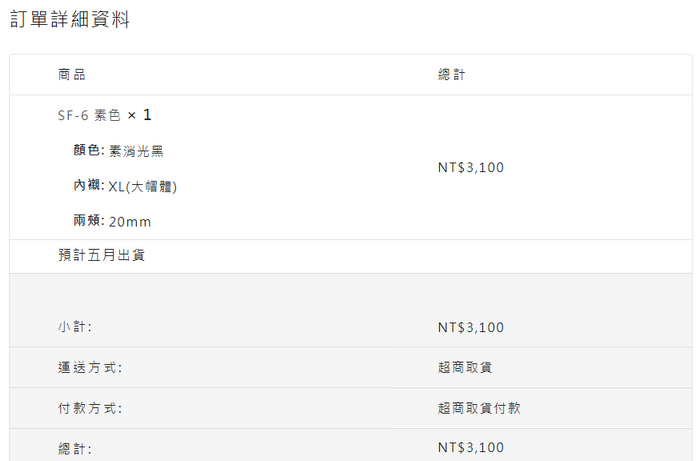Click the 商品 column header
Screen dimensions: 700x461
(x=72, y=75)
